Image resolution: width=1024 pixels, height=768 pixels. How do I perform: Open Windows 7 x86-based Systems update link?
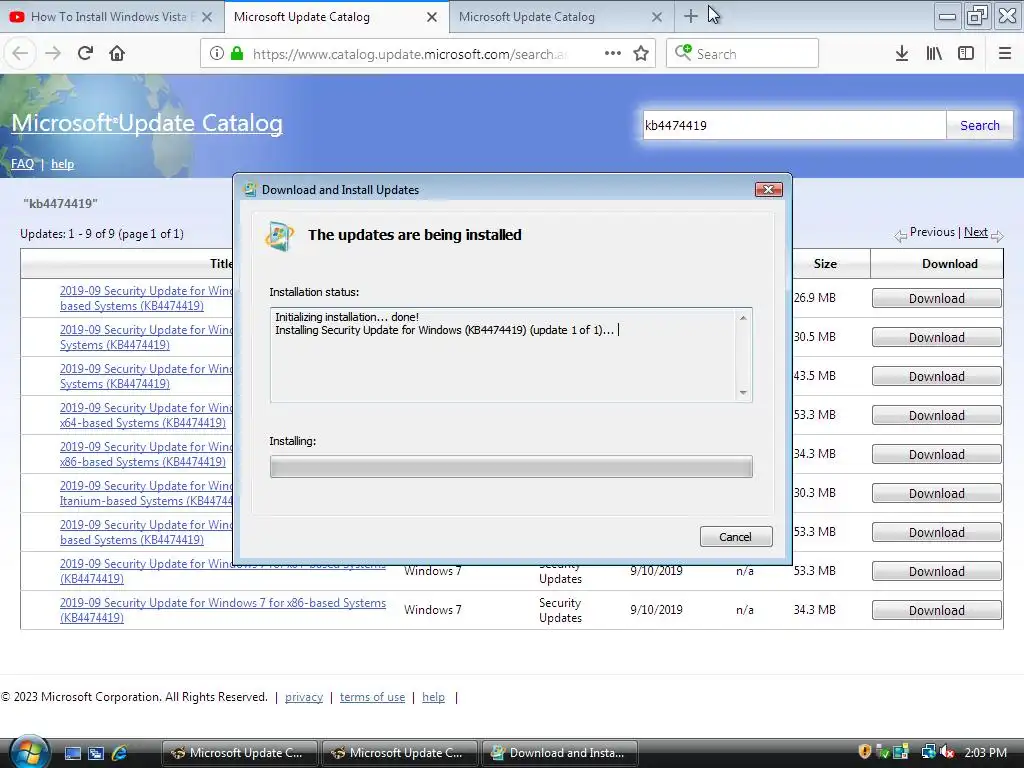tap(223, 610)
